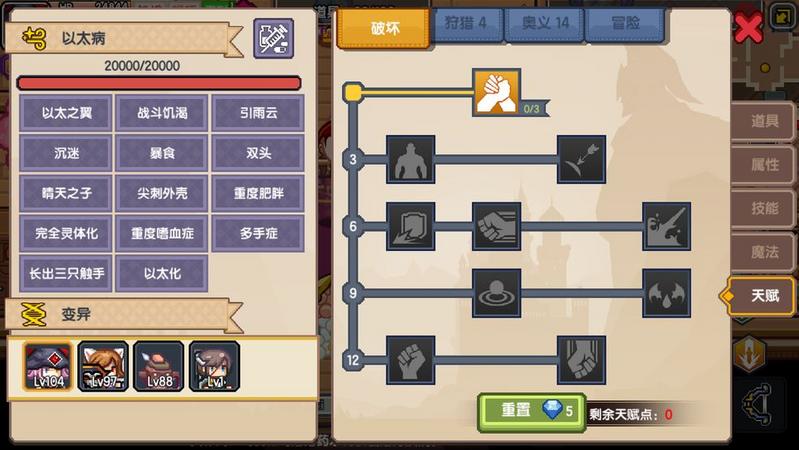Viewport: 799px width, 450px height.
Task: Click the 重置 reset button
Action: pos(531,411)
